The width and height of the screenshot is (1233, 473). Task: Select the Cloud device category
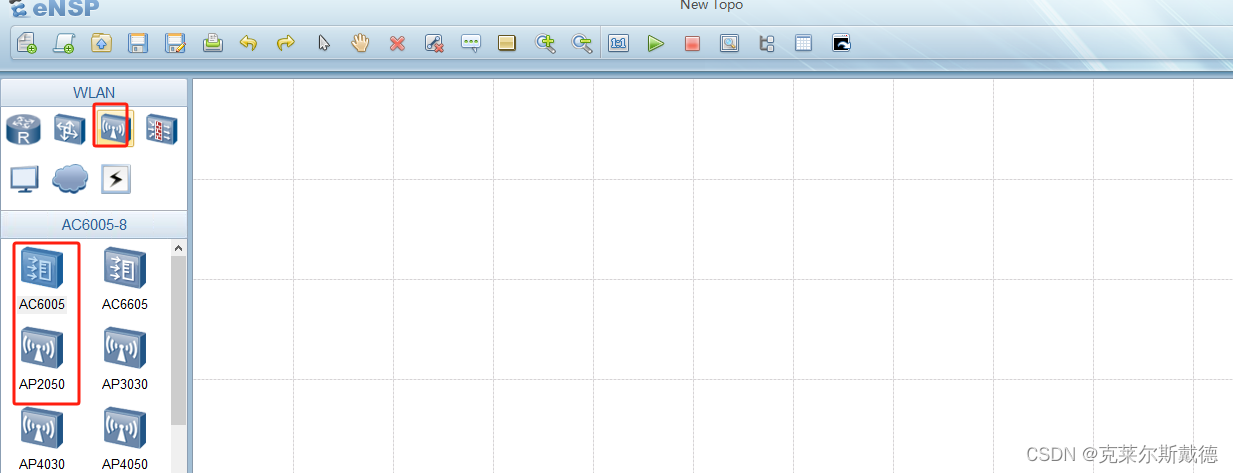point(70,178)
